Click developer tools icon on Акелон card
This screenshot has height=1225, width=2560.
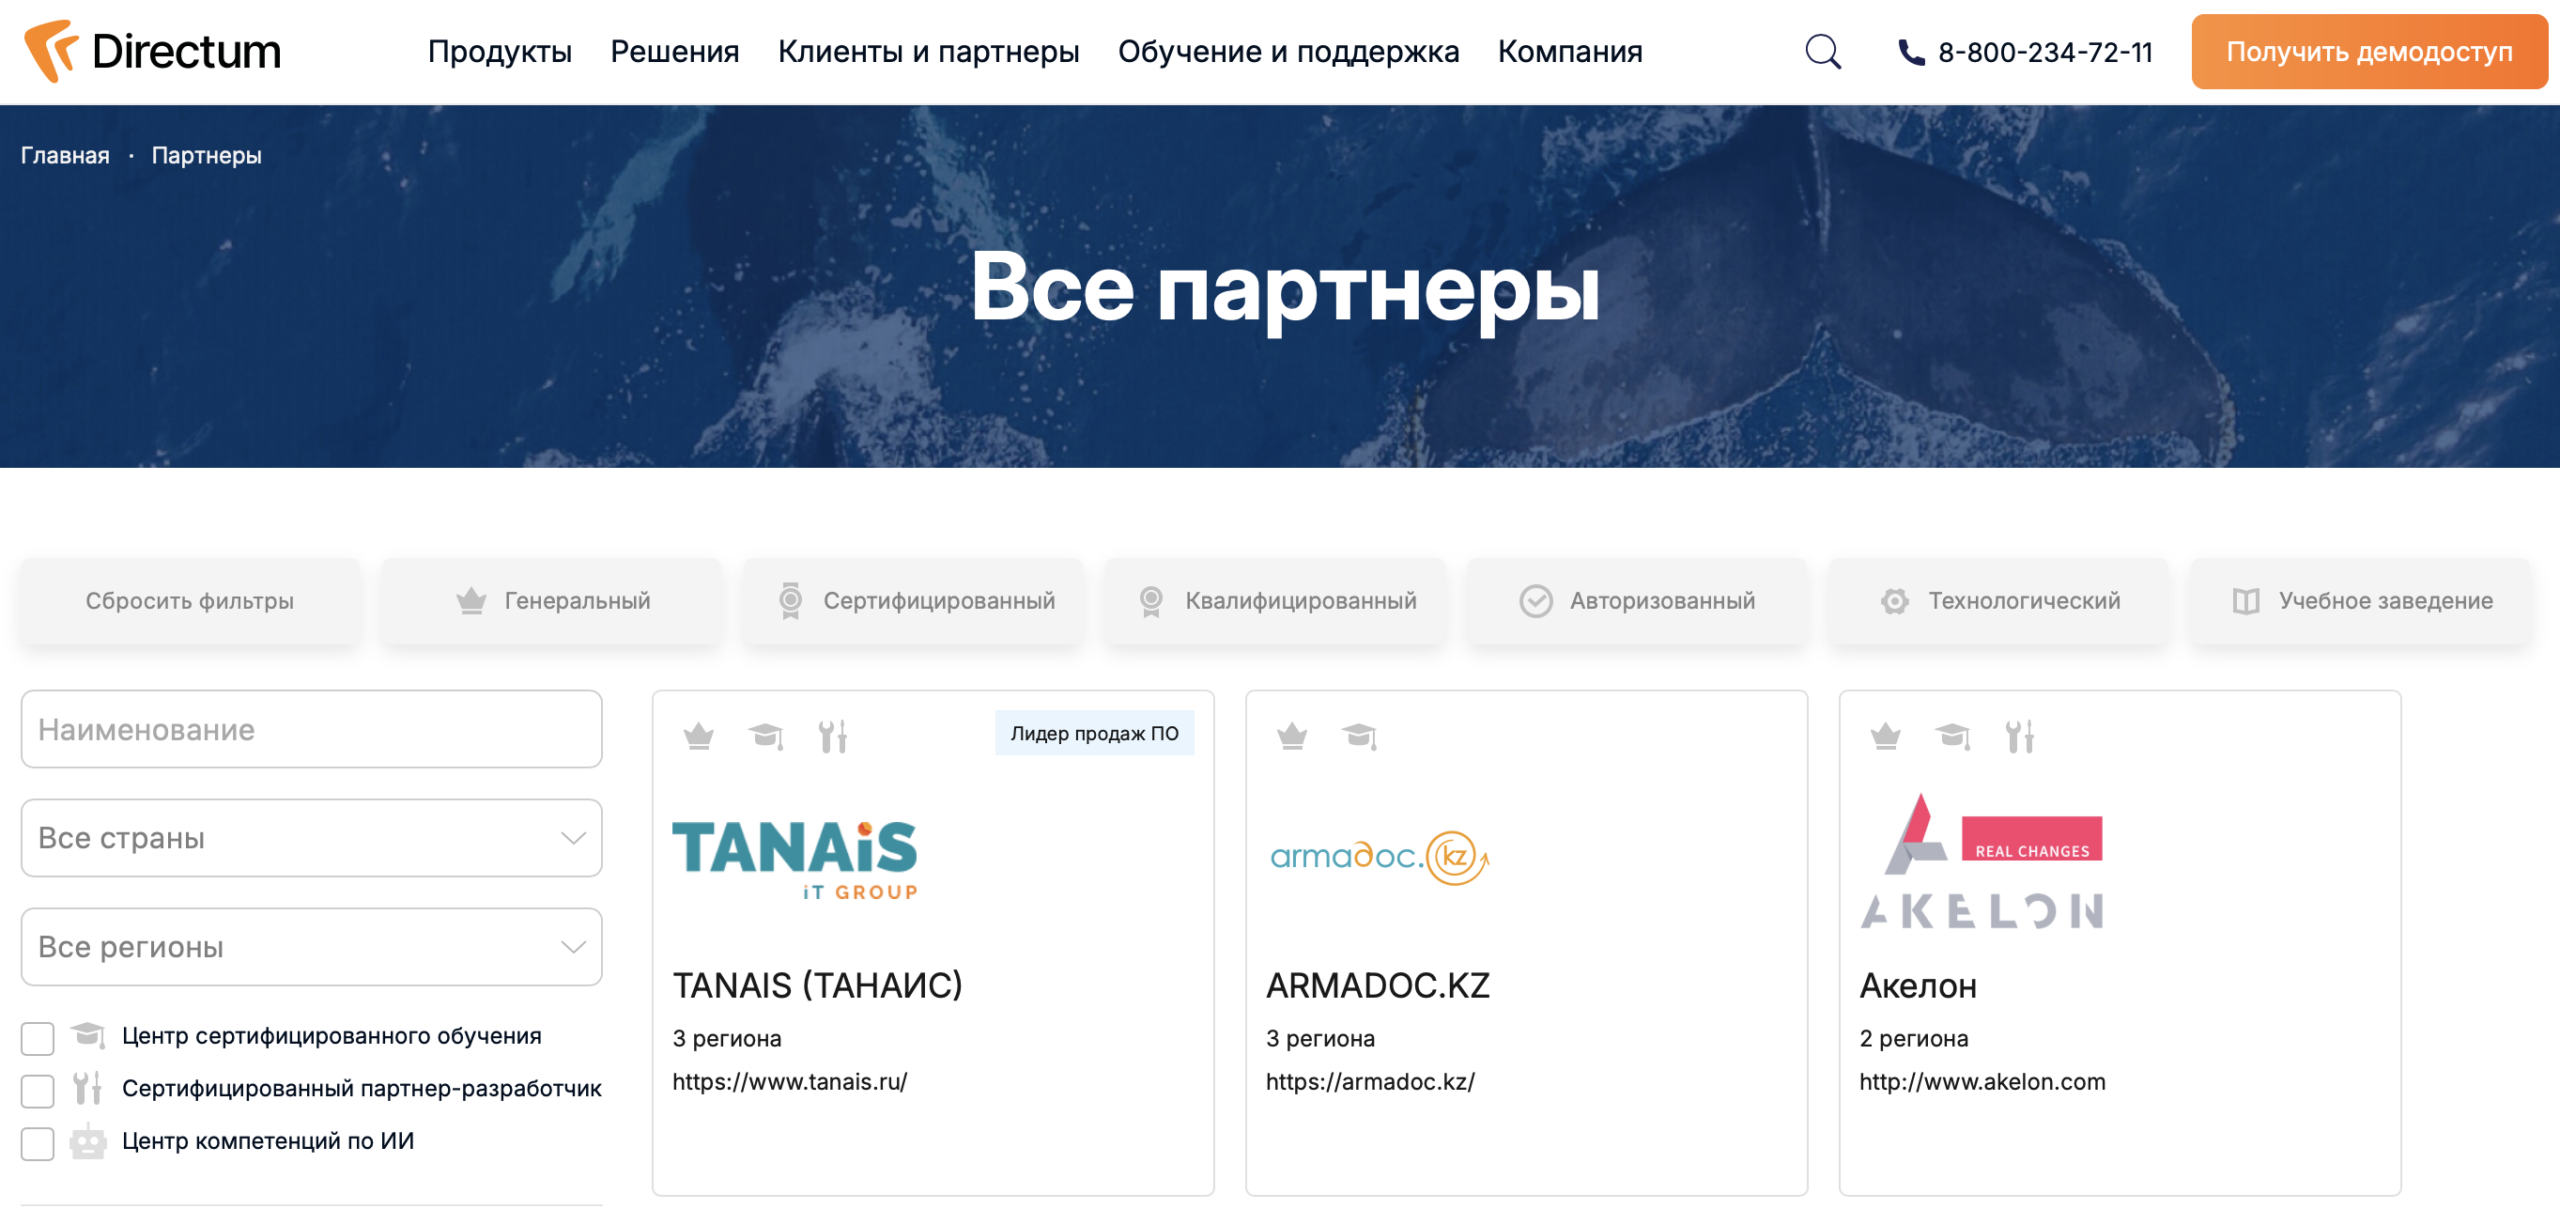[x=2019, y=736]
